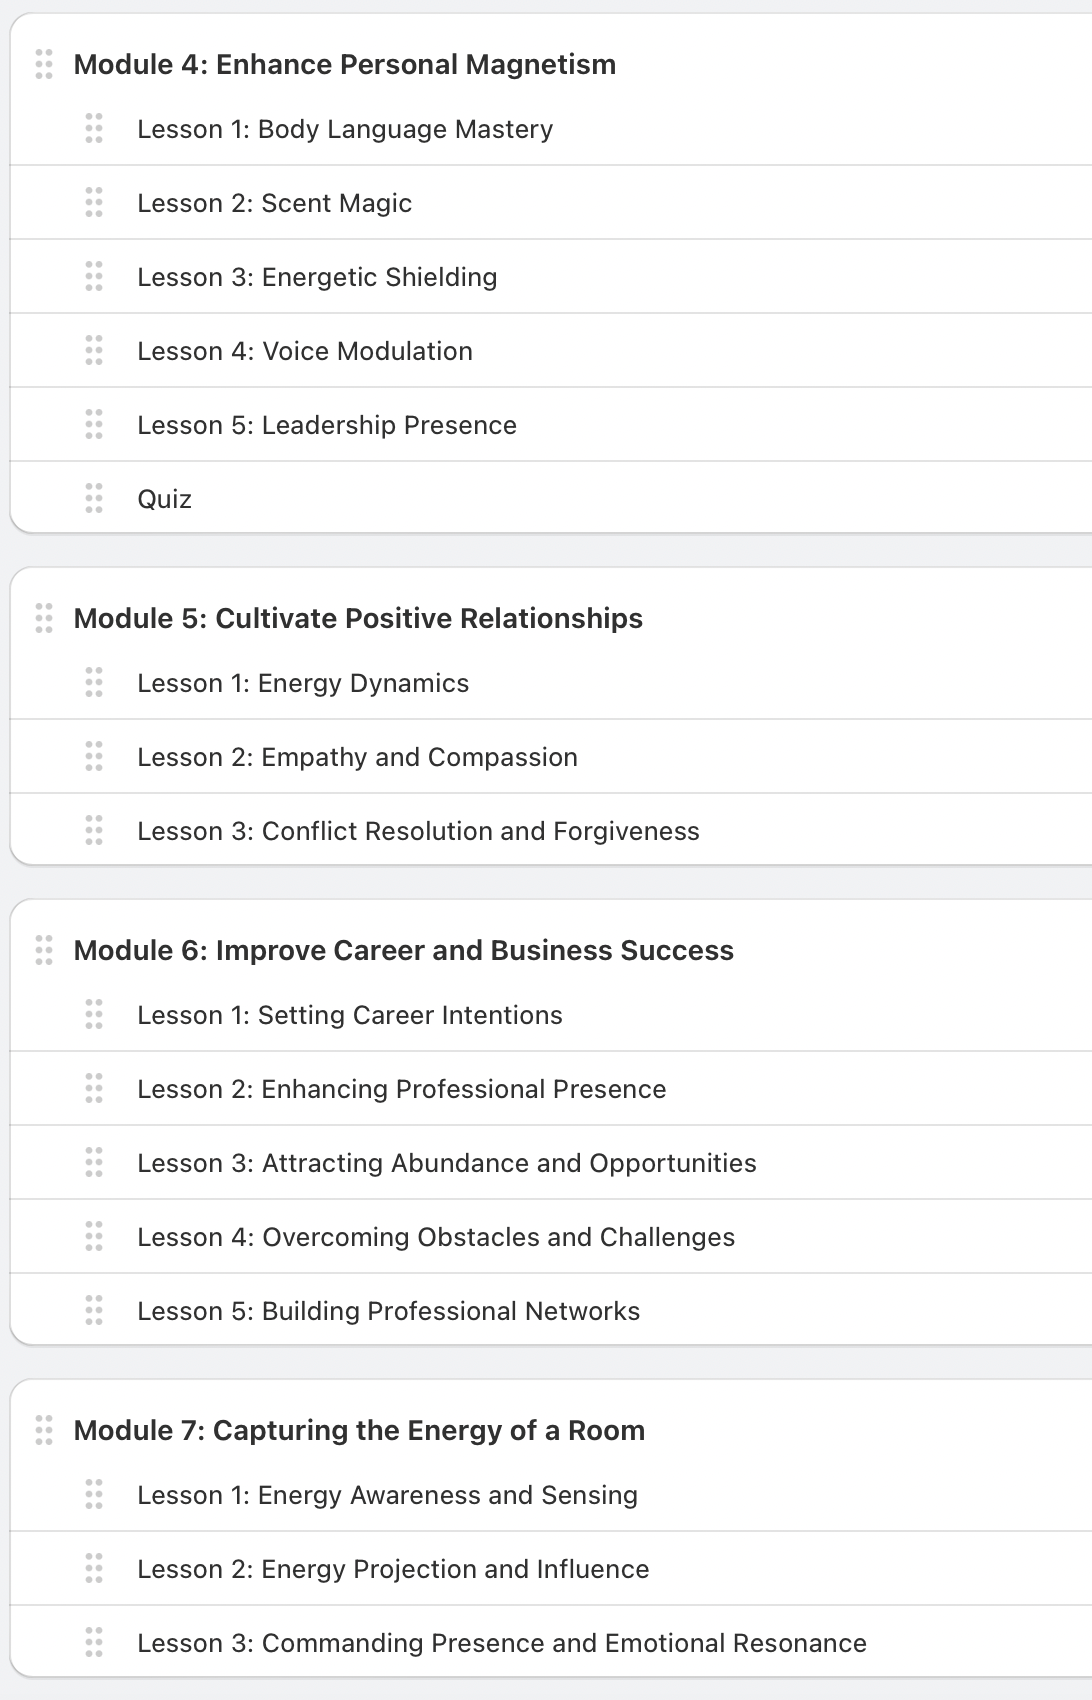This screenshot has height=1700, width=1092.
Task: Open the Quiz item in Module 4
Action: click(165, 500)
